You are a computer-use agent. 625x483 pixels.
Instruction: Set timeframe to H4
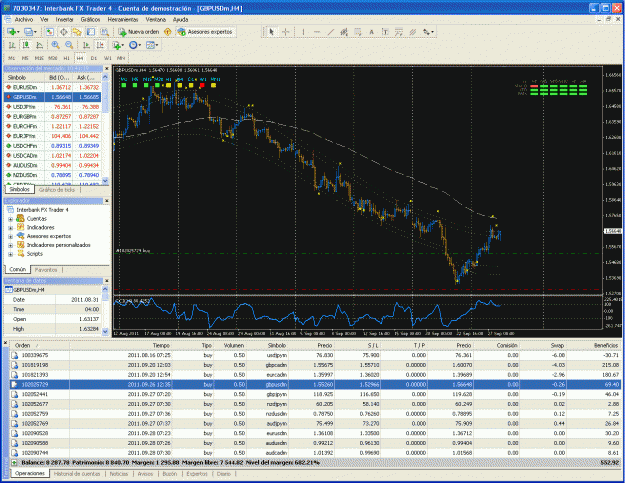[80, 58]
